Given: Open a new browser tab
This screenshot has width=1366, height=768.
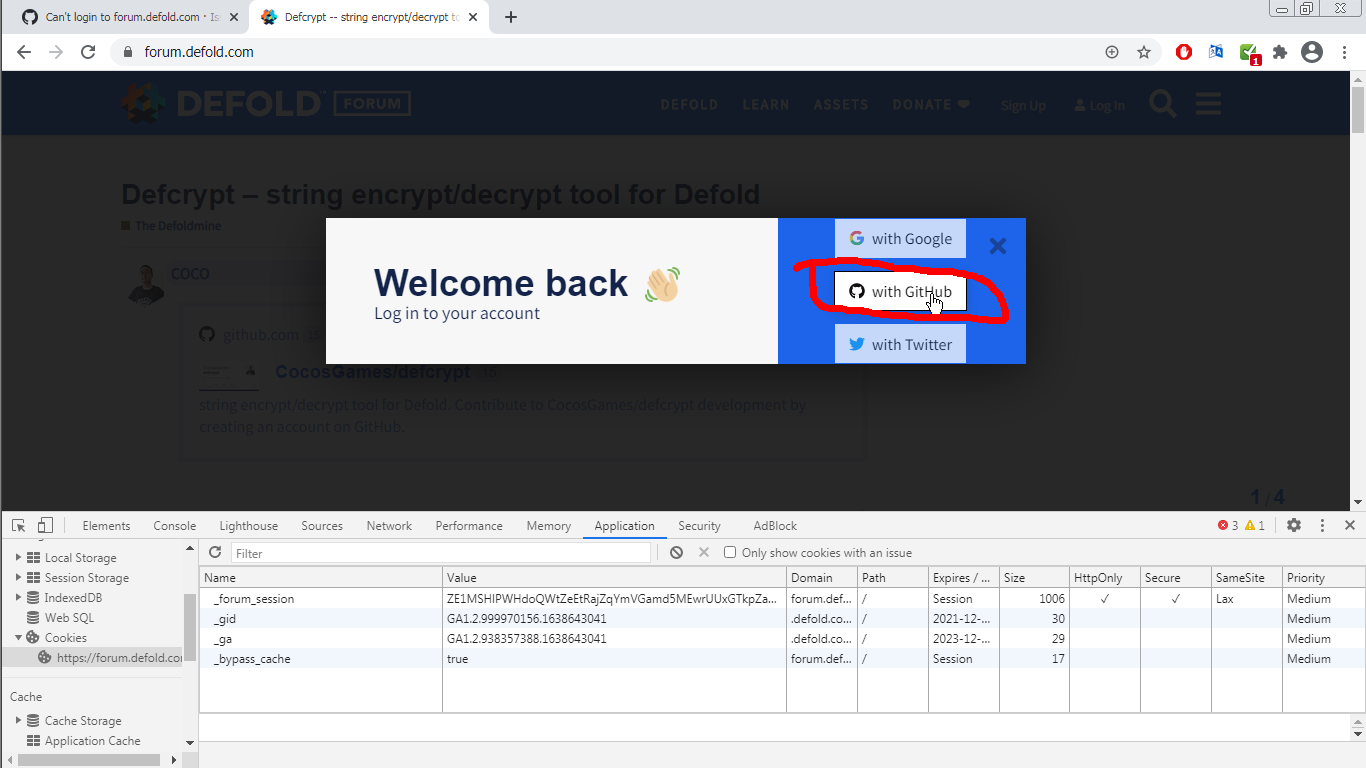Looking at the screenshot, I should tap(511, 17).
